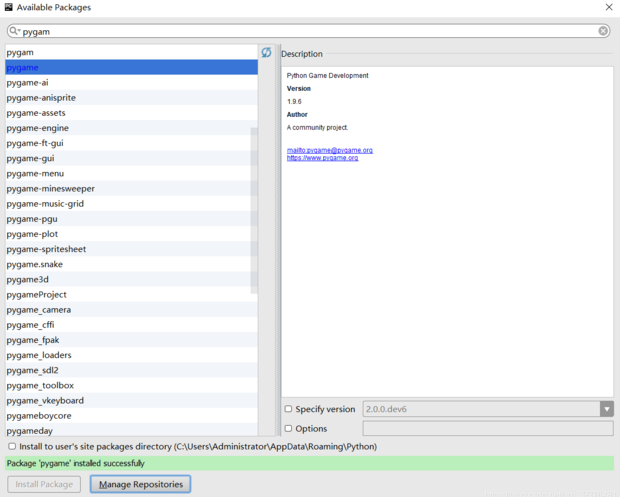Select pygame-minesweeper package
The height and width of the screenshot is (497, 620).
click(x=50, y=188)
